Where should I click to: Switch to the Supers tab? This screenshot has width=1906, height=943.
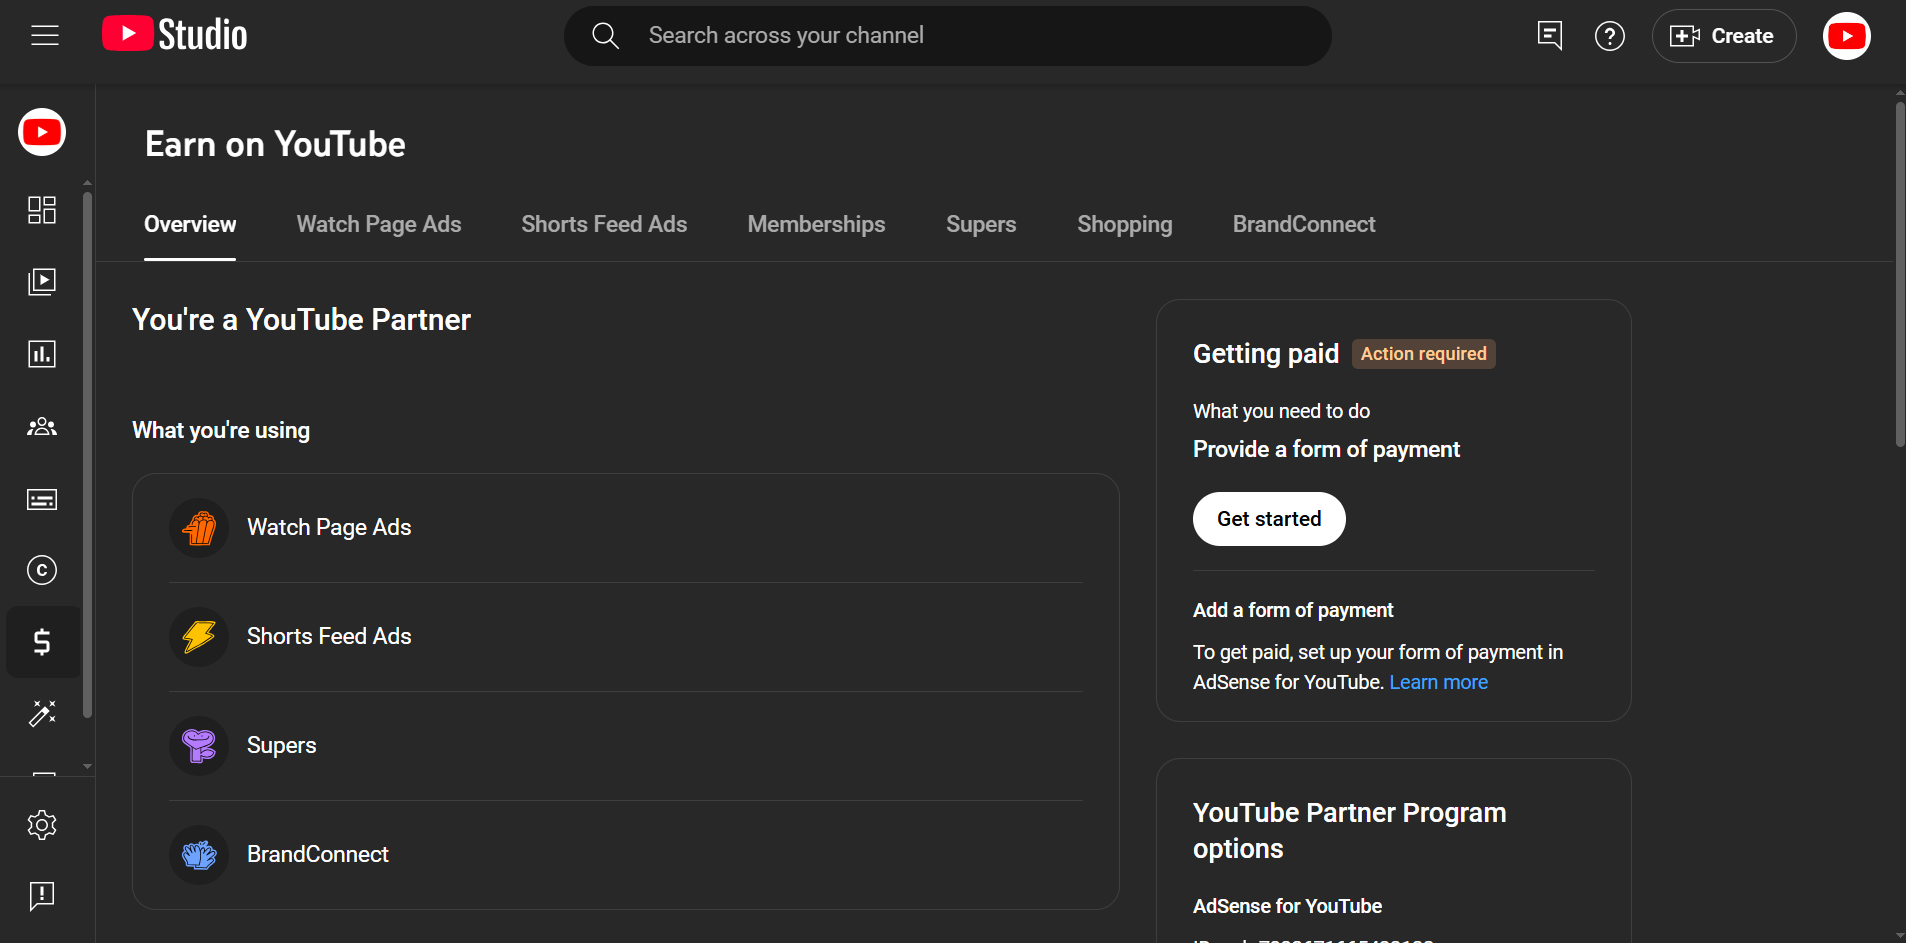(981, 225)
